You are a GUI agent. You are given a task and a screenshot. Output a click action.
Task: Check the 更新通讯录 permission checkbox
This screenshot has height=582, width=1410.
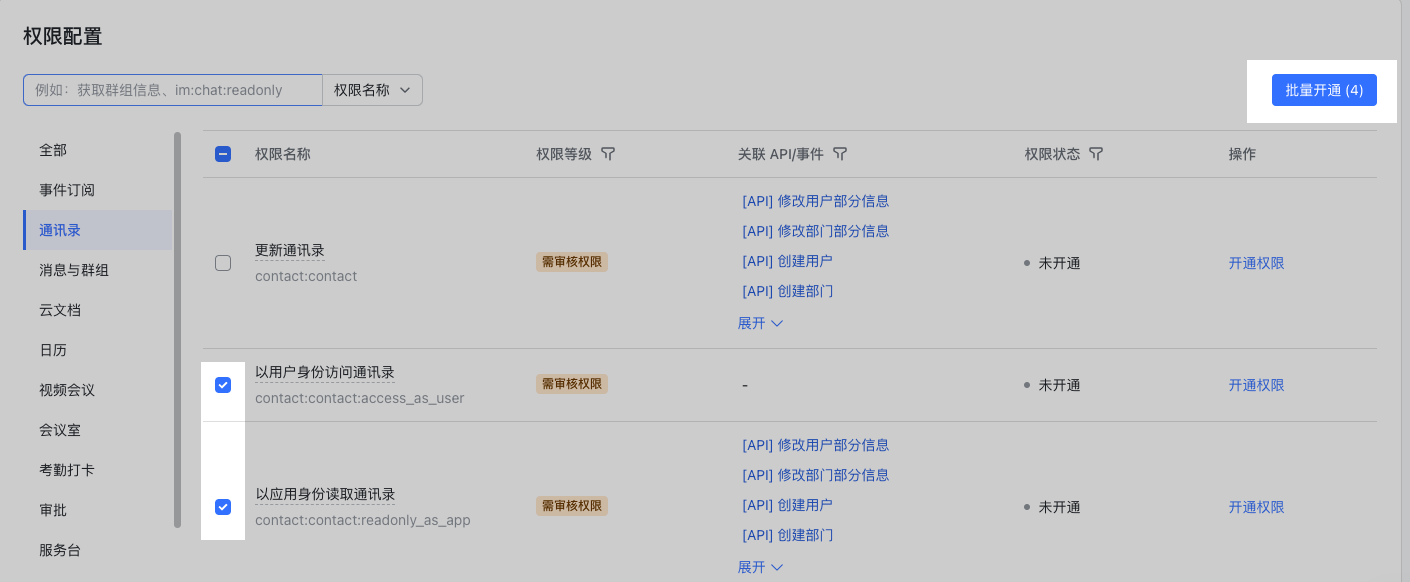pyautogui.click(x=223, y=263)
